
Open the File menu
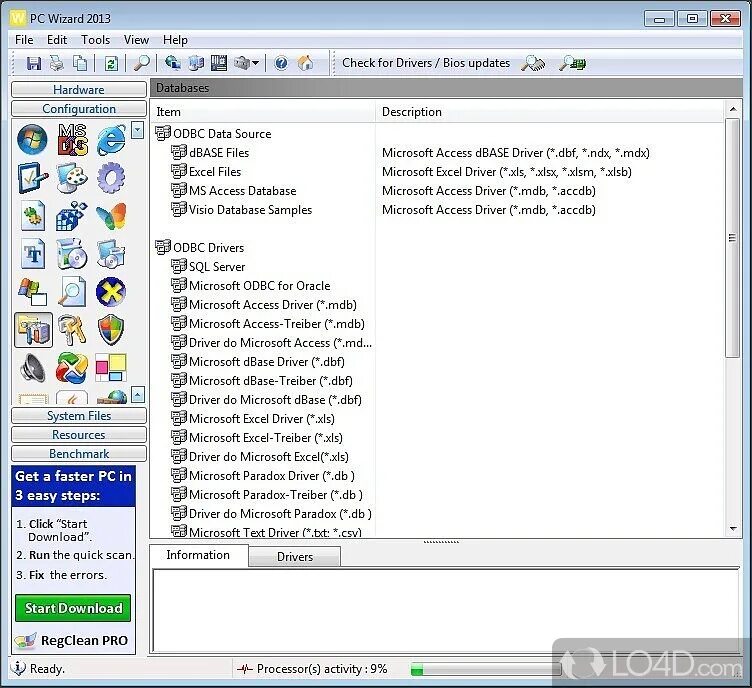[24, 40]
